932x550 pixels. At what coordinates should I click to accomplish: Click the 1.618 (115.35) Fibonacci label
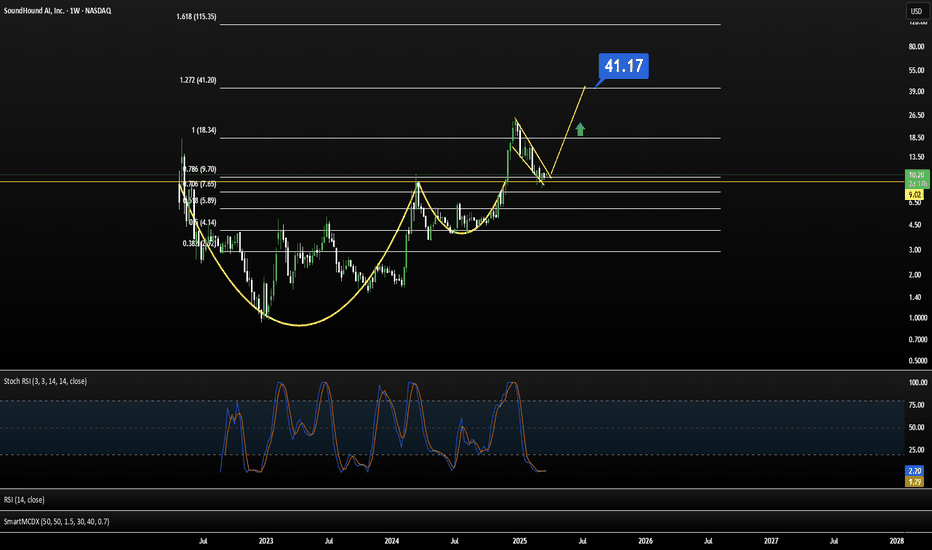(196, 17)
